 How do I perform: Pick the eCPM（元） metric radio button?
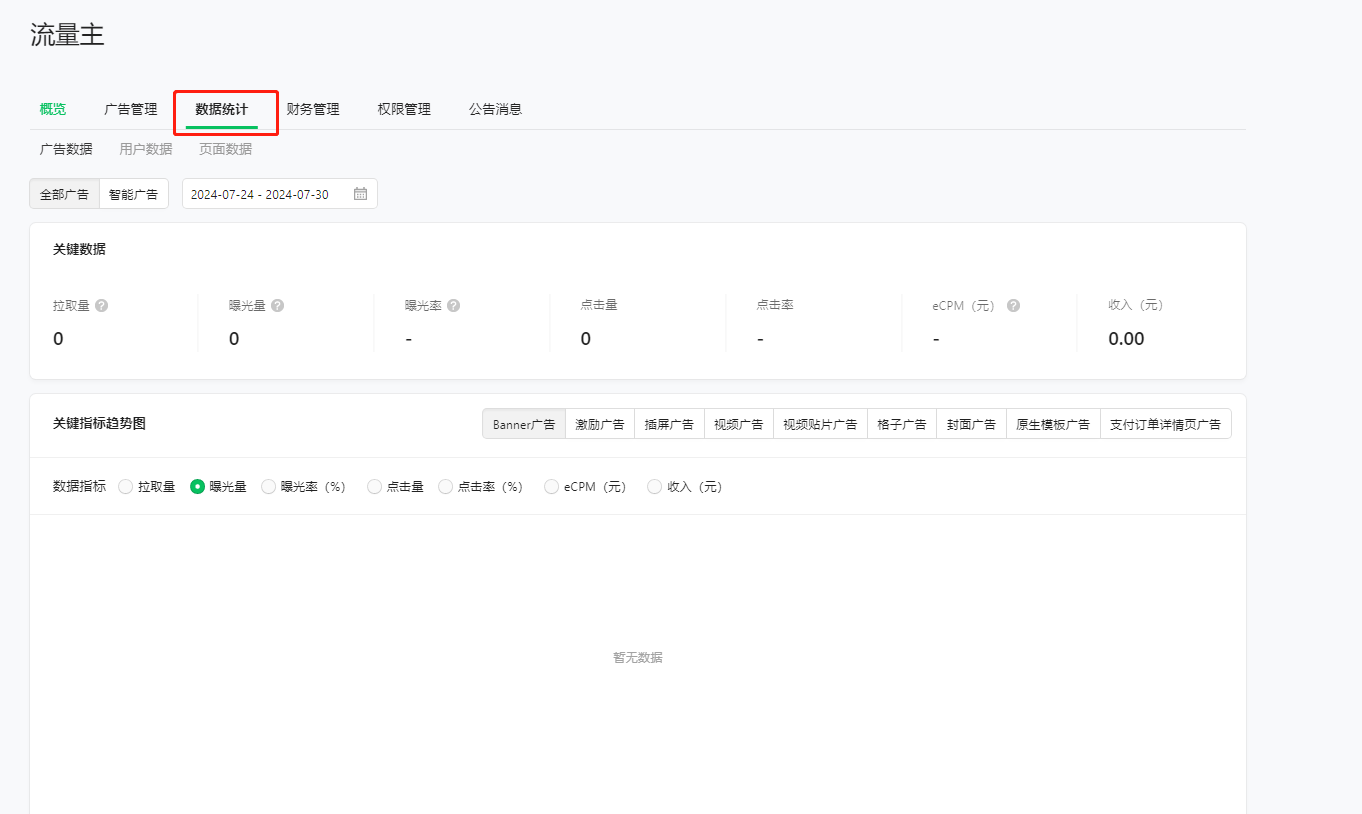tap(551, 487)
